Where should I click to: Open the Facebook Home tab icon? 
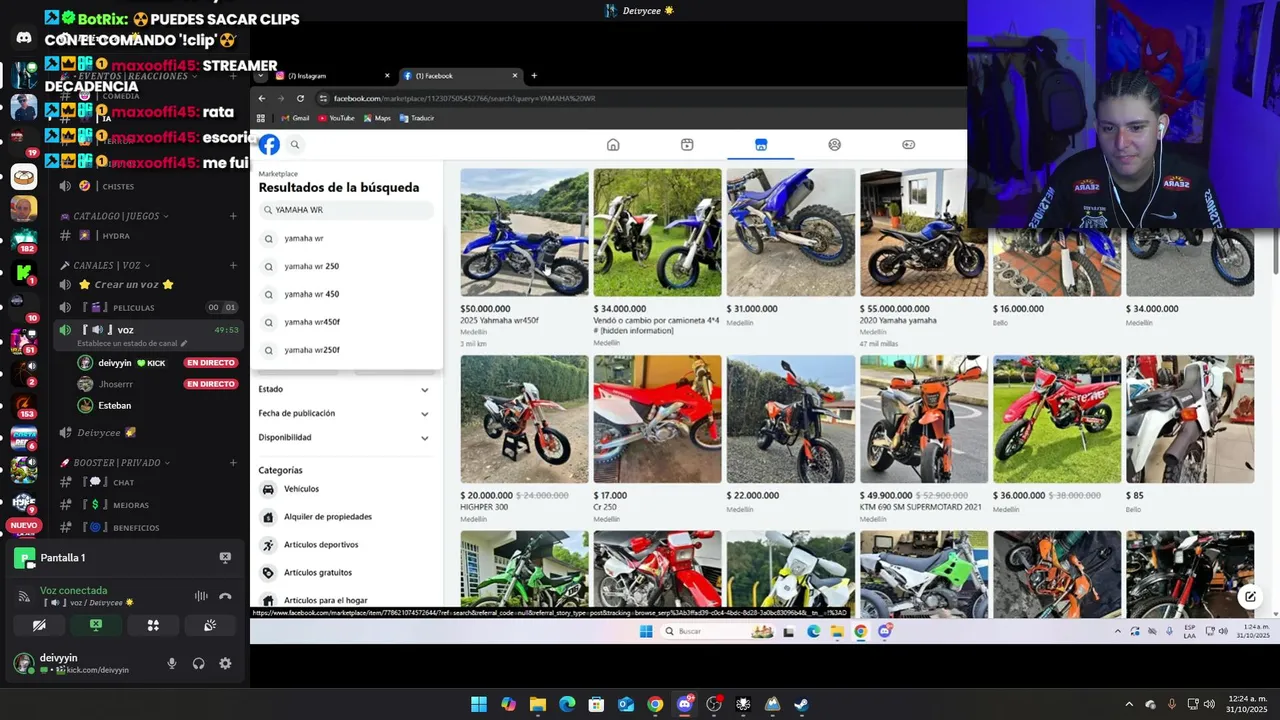tap(613, 145)
